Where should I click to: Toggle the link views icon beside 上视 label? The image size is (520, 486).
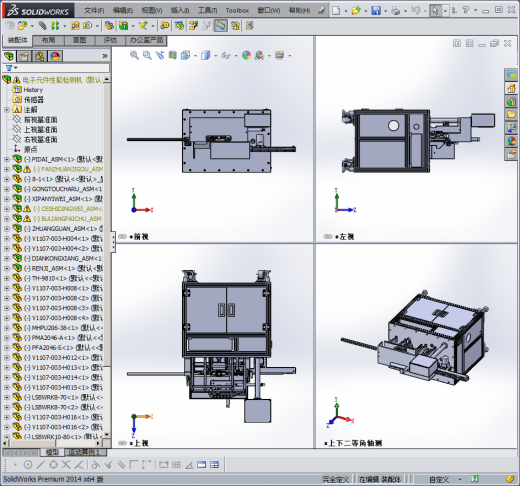(x=122, y=443)
